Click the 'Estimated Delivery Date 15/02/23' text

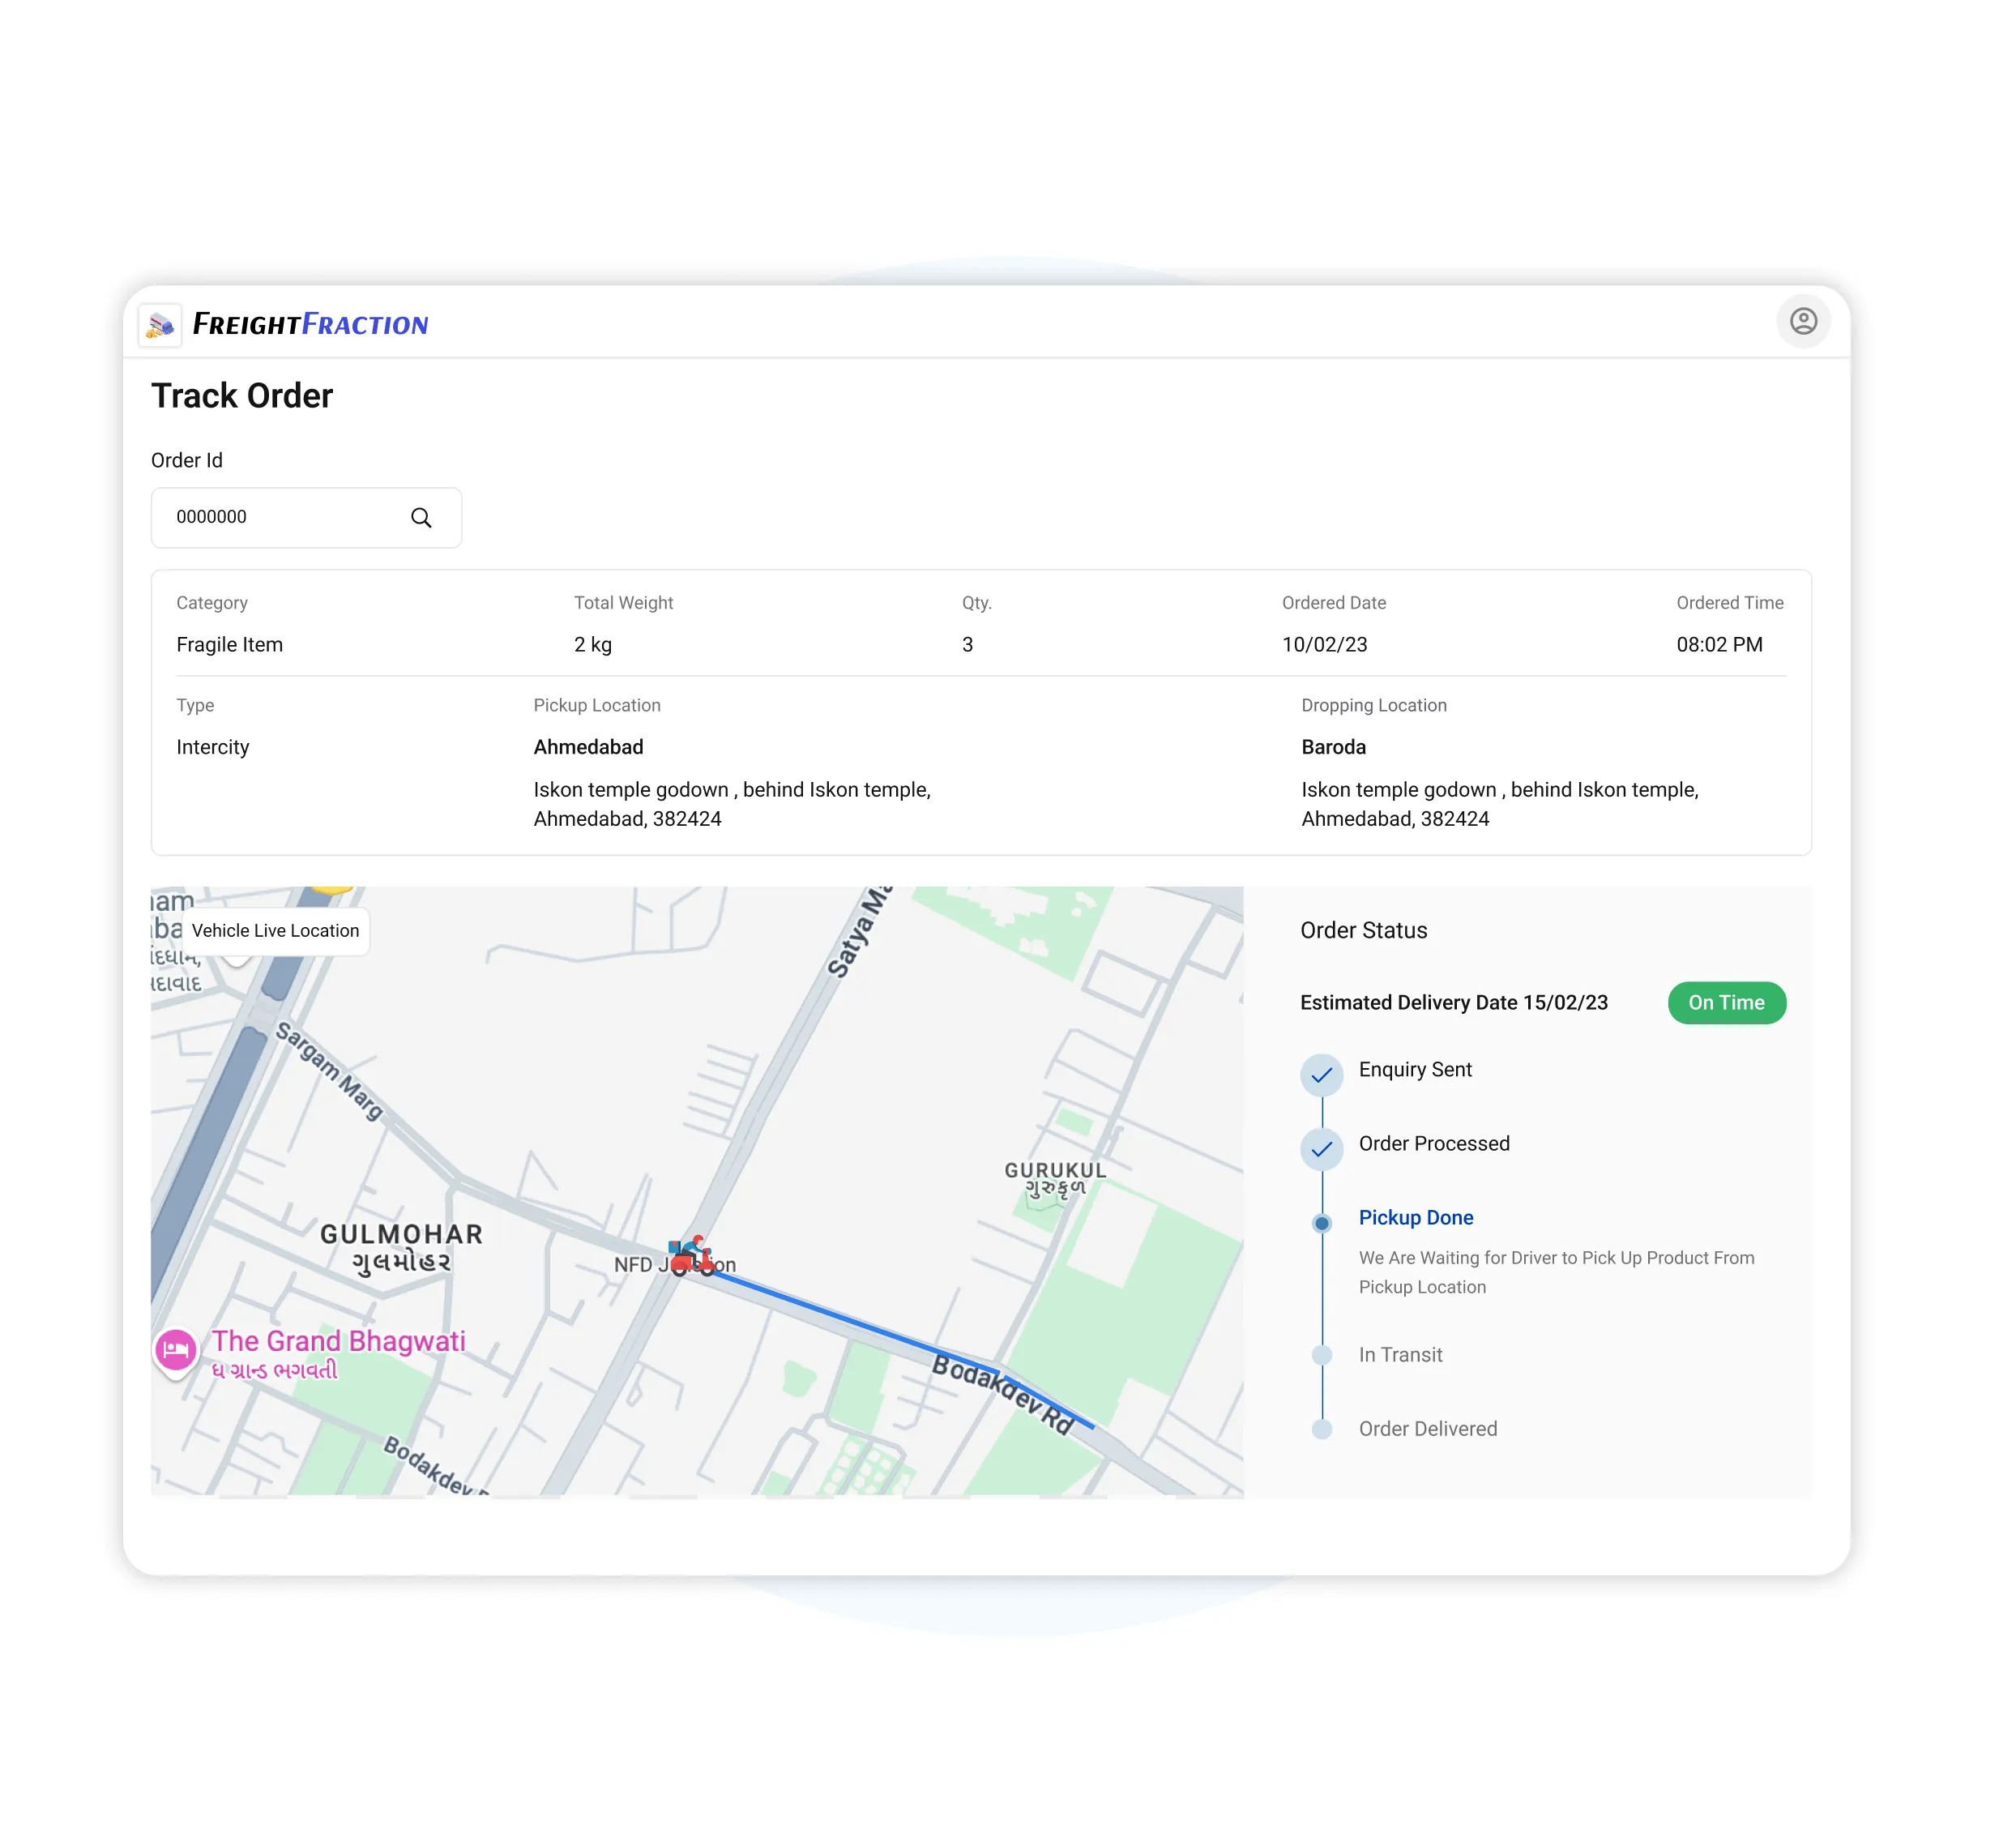[1453, 1002]
